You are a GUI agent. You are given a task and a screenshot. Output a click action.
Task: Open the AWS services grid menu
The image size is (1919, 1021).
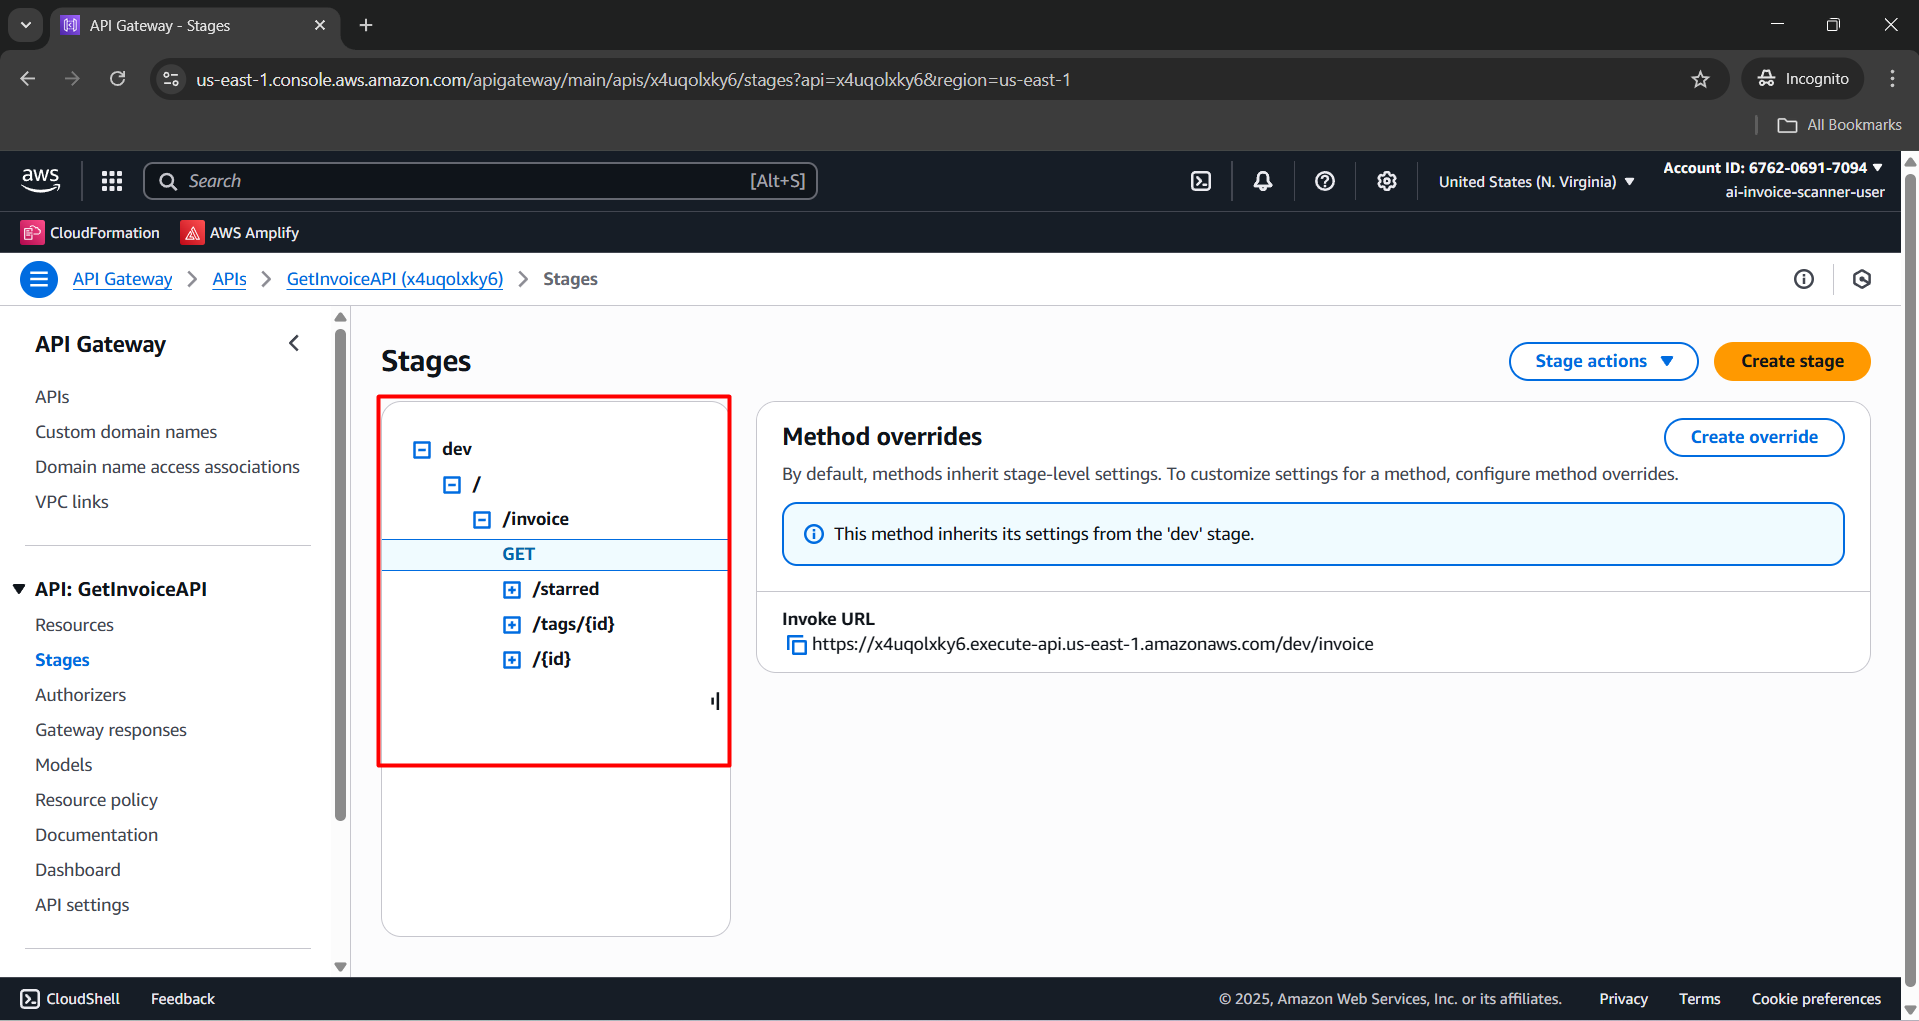pyautogui.click(x=112, y=181)
